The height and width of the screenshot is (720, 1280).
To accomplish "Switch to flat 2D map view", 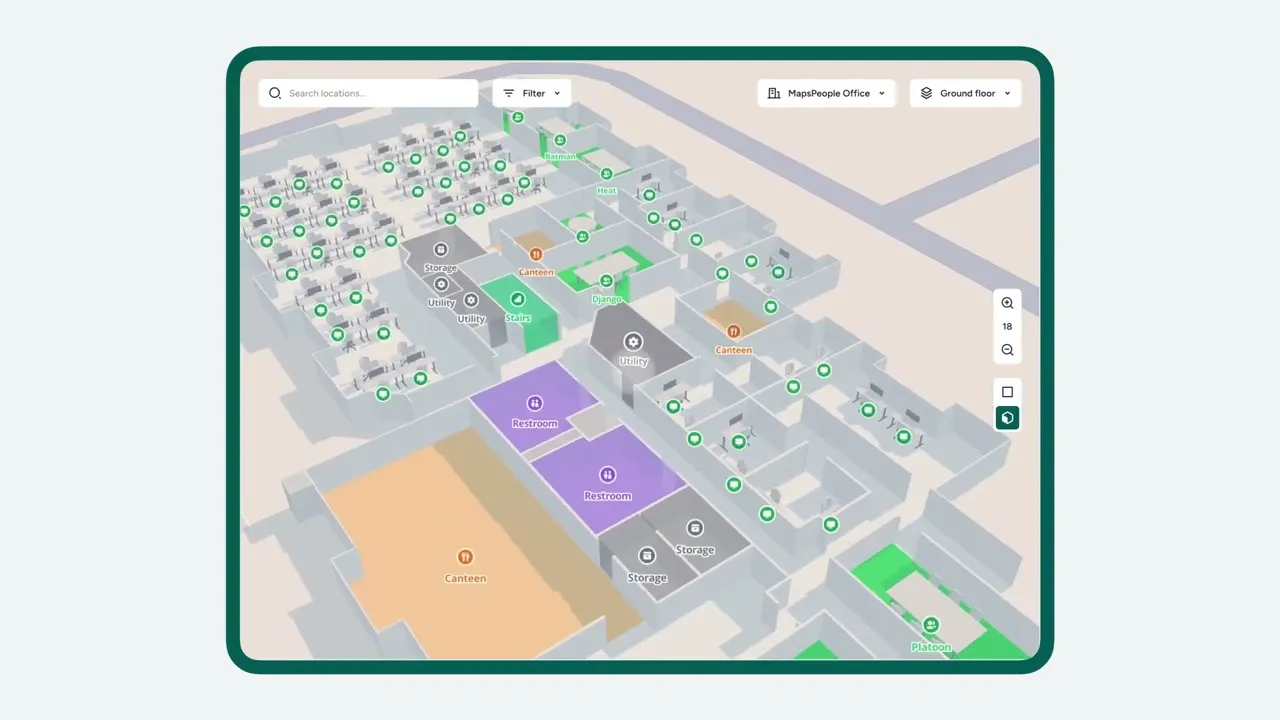I will 1007,392.
